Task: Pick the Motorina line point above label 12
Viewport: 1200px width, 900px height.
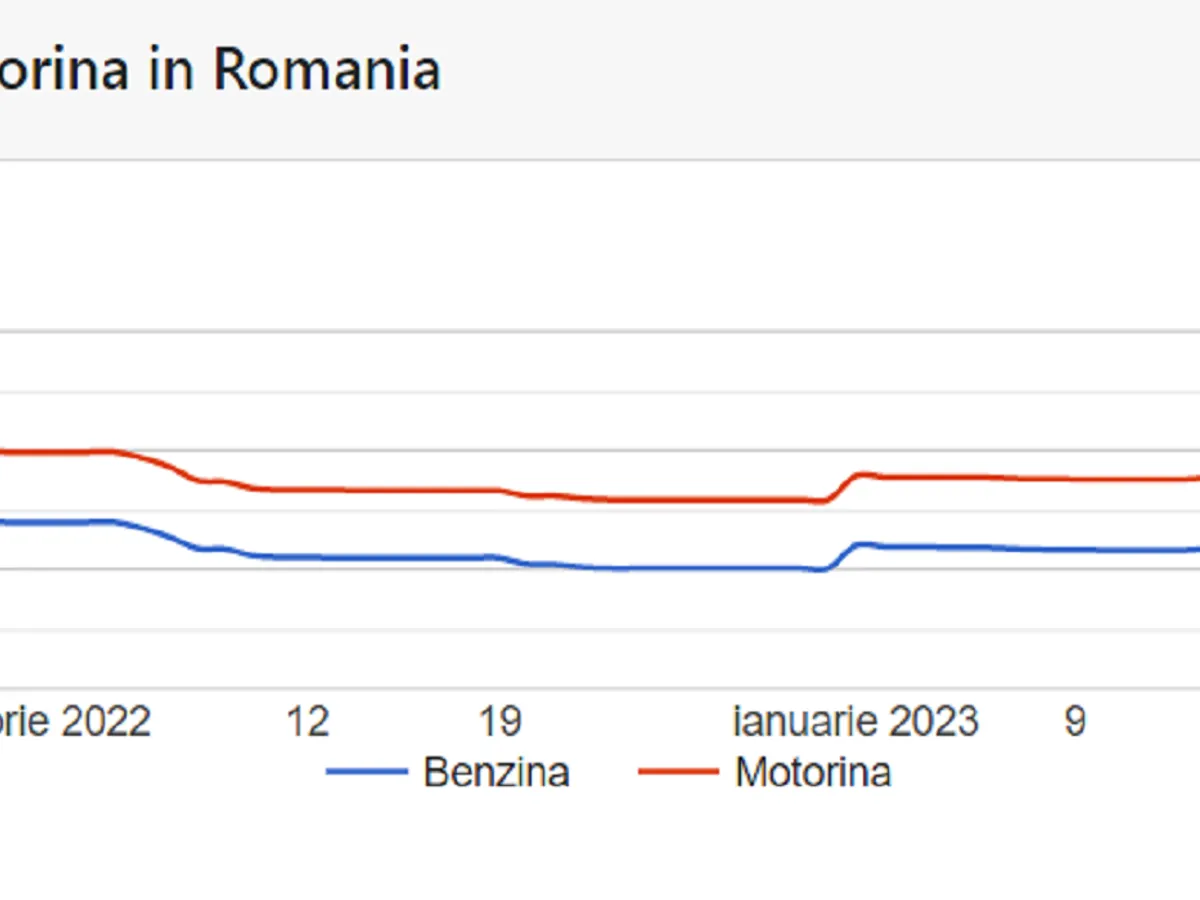Action: (307, 489)
